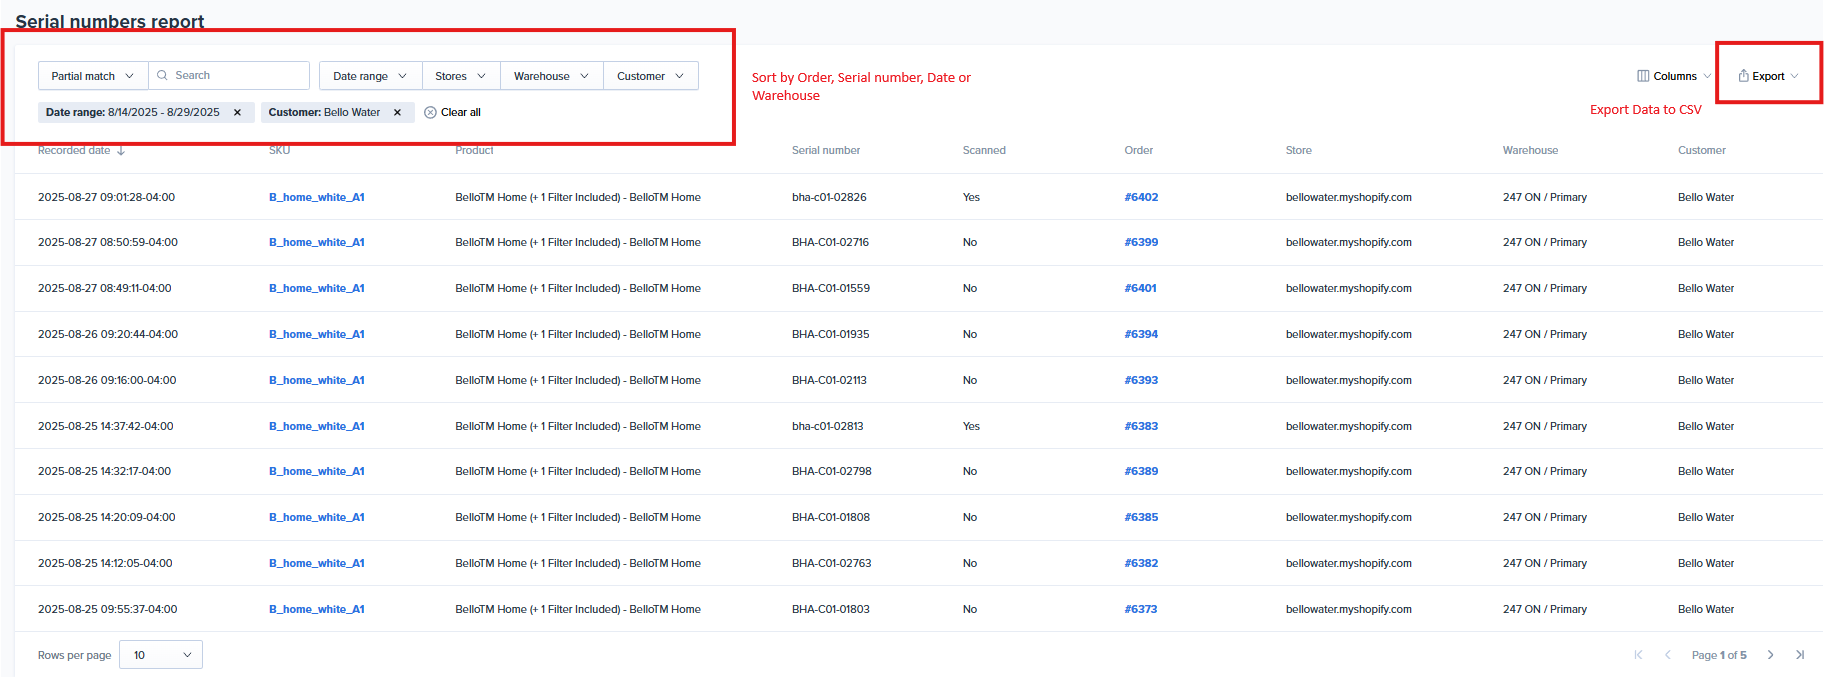The image size is (1824, 677).
Task: Go to next page icon
Action: (x=1770, y=655)
